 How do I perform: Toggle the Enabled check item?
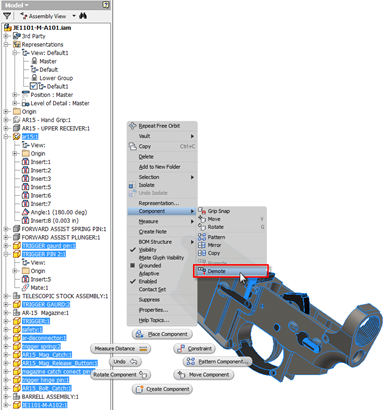(162, 281)
